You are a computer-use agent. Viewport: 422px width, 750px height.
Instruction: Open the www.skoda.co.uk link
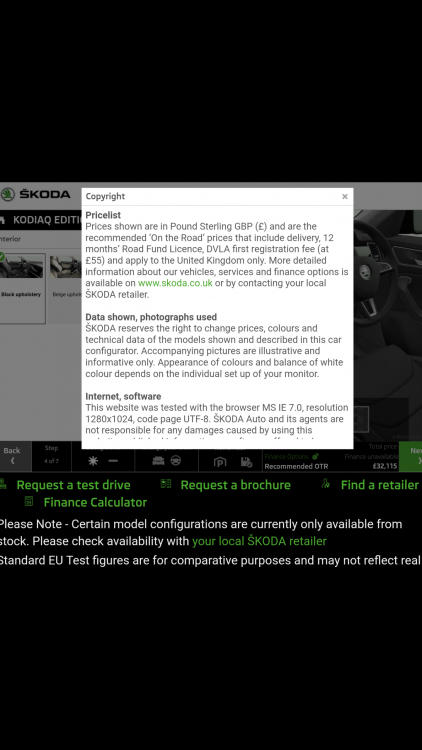coord(175,283)
